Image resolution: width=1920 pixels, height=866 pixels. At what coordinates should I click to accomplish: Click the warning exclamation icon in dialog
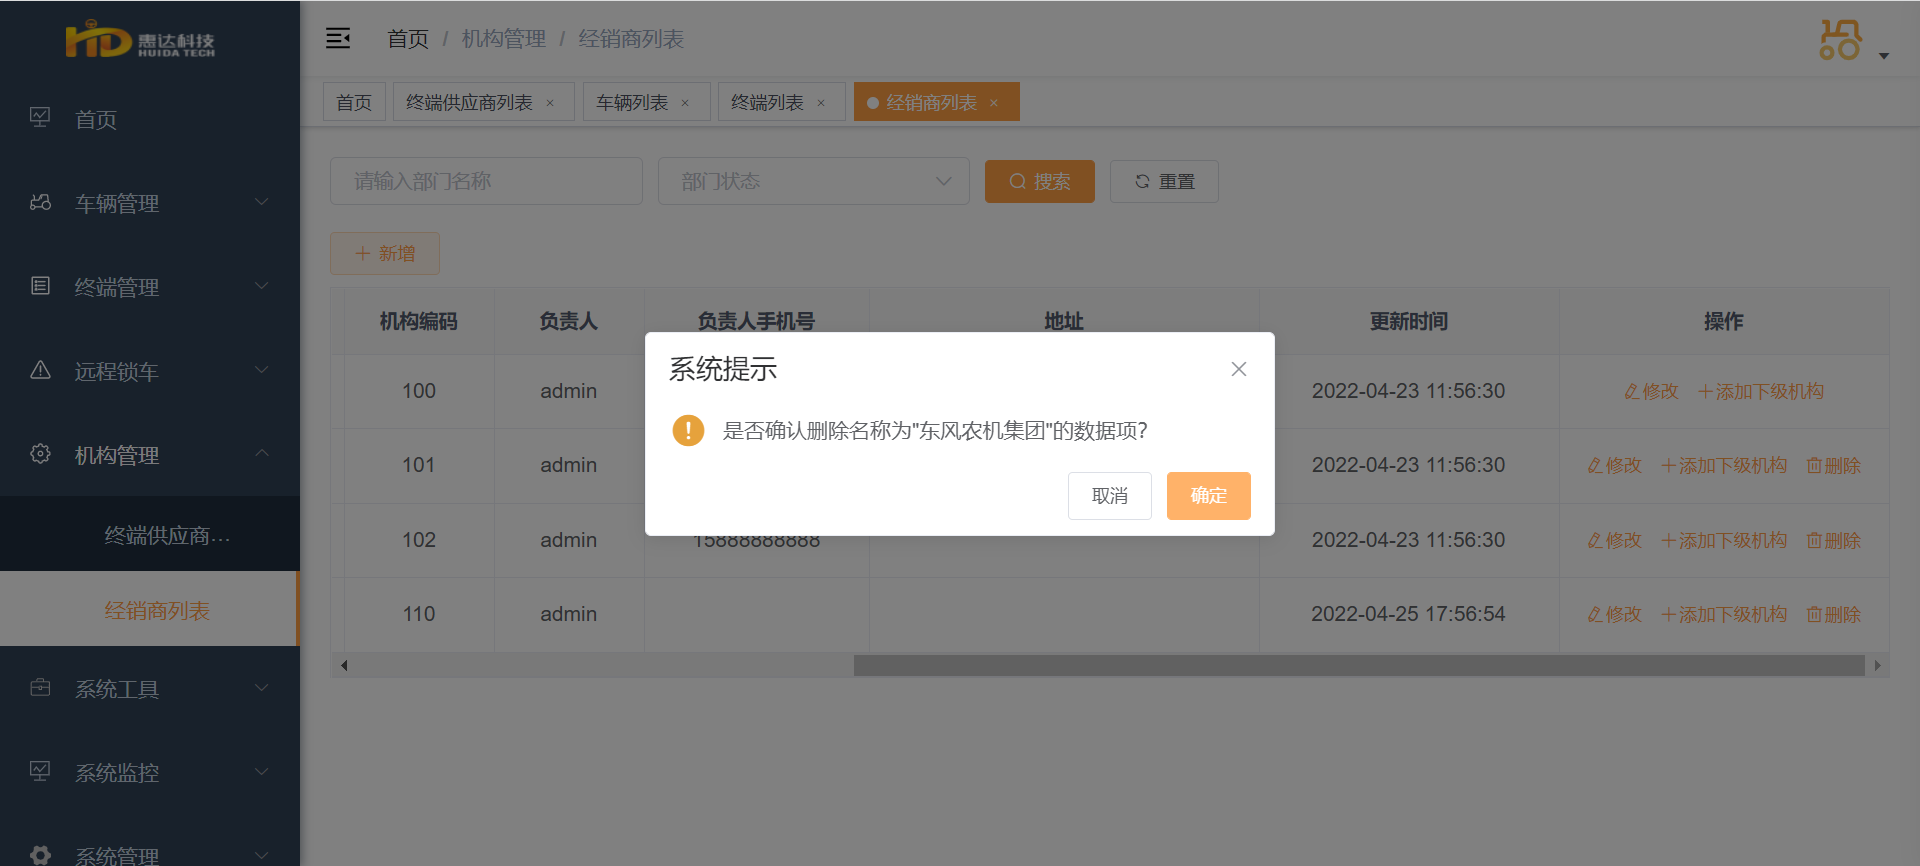[x=688, y=430]
